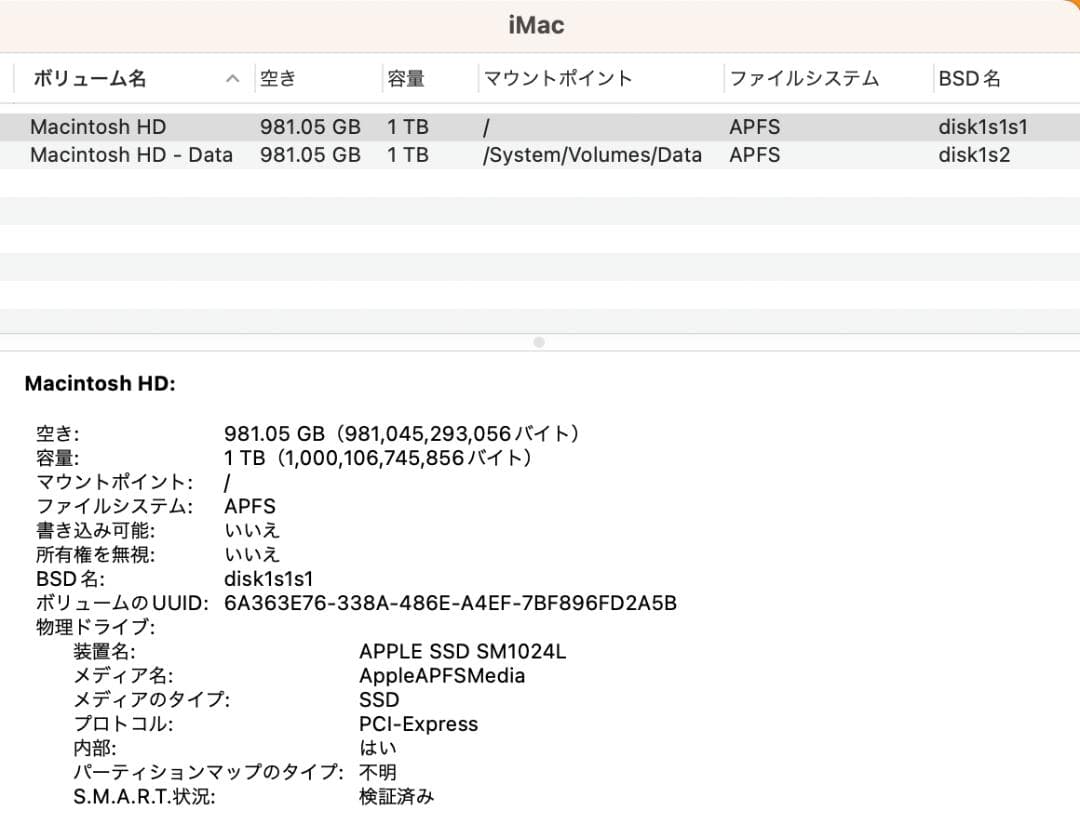This screenshot has width=1080, height=837.
Task: Click the iMac window title
Action: [x=538, y=24]
